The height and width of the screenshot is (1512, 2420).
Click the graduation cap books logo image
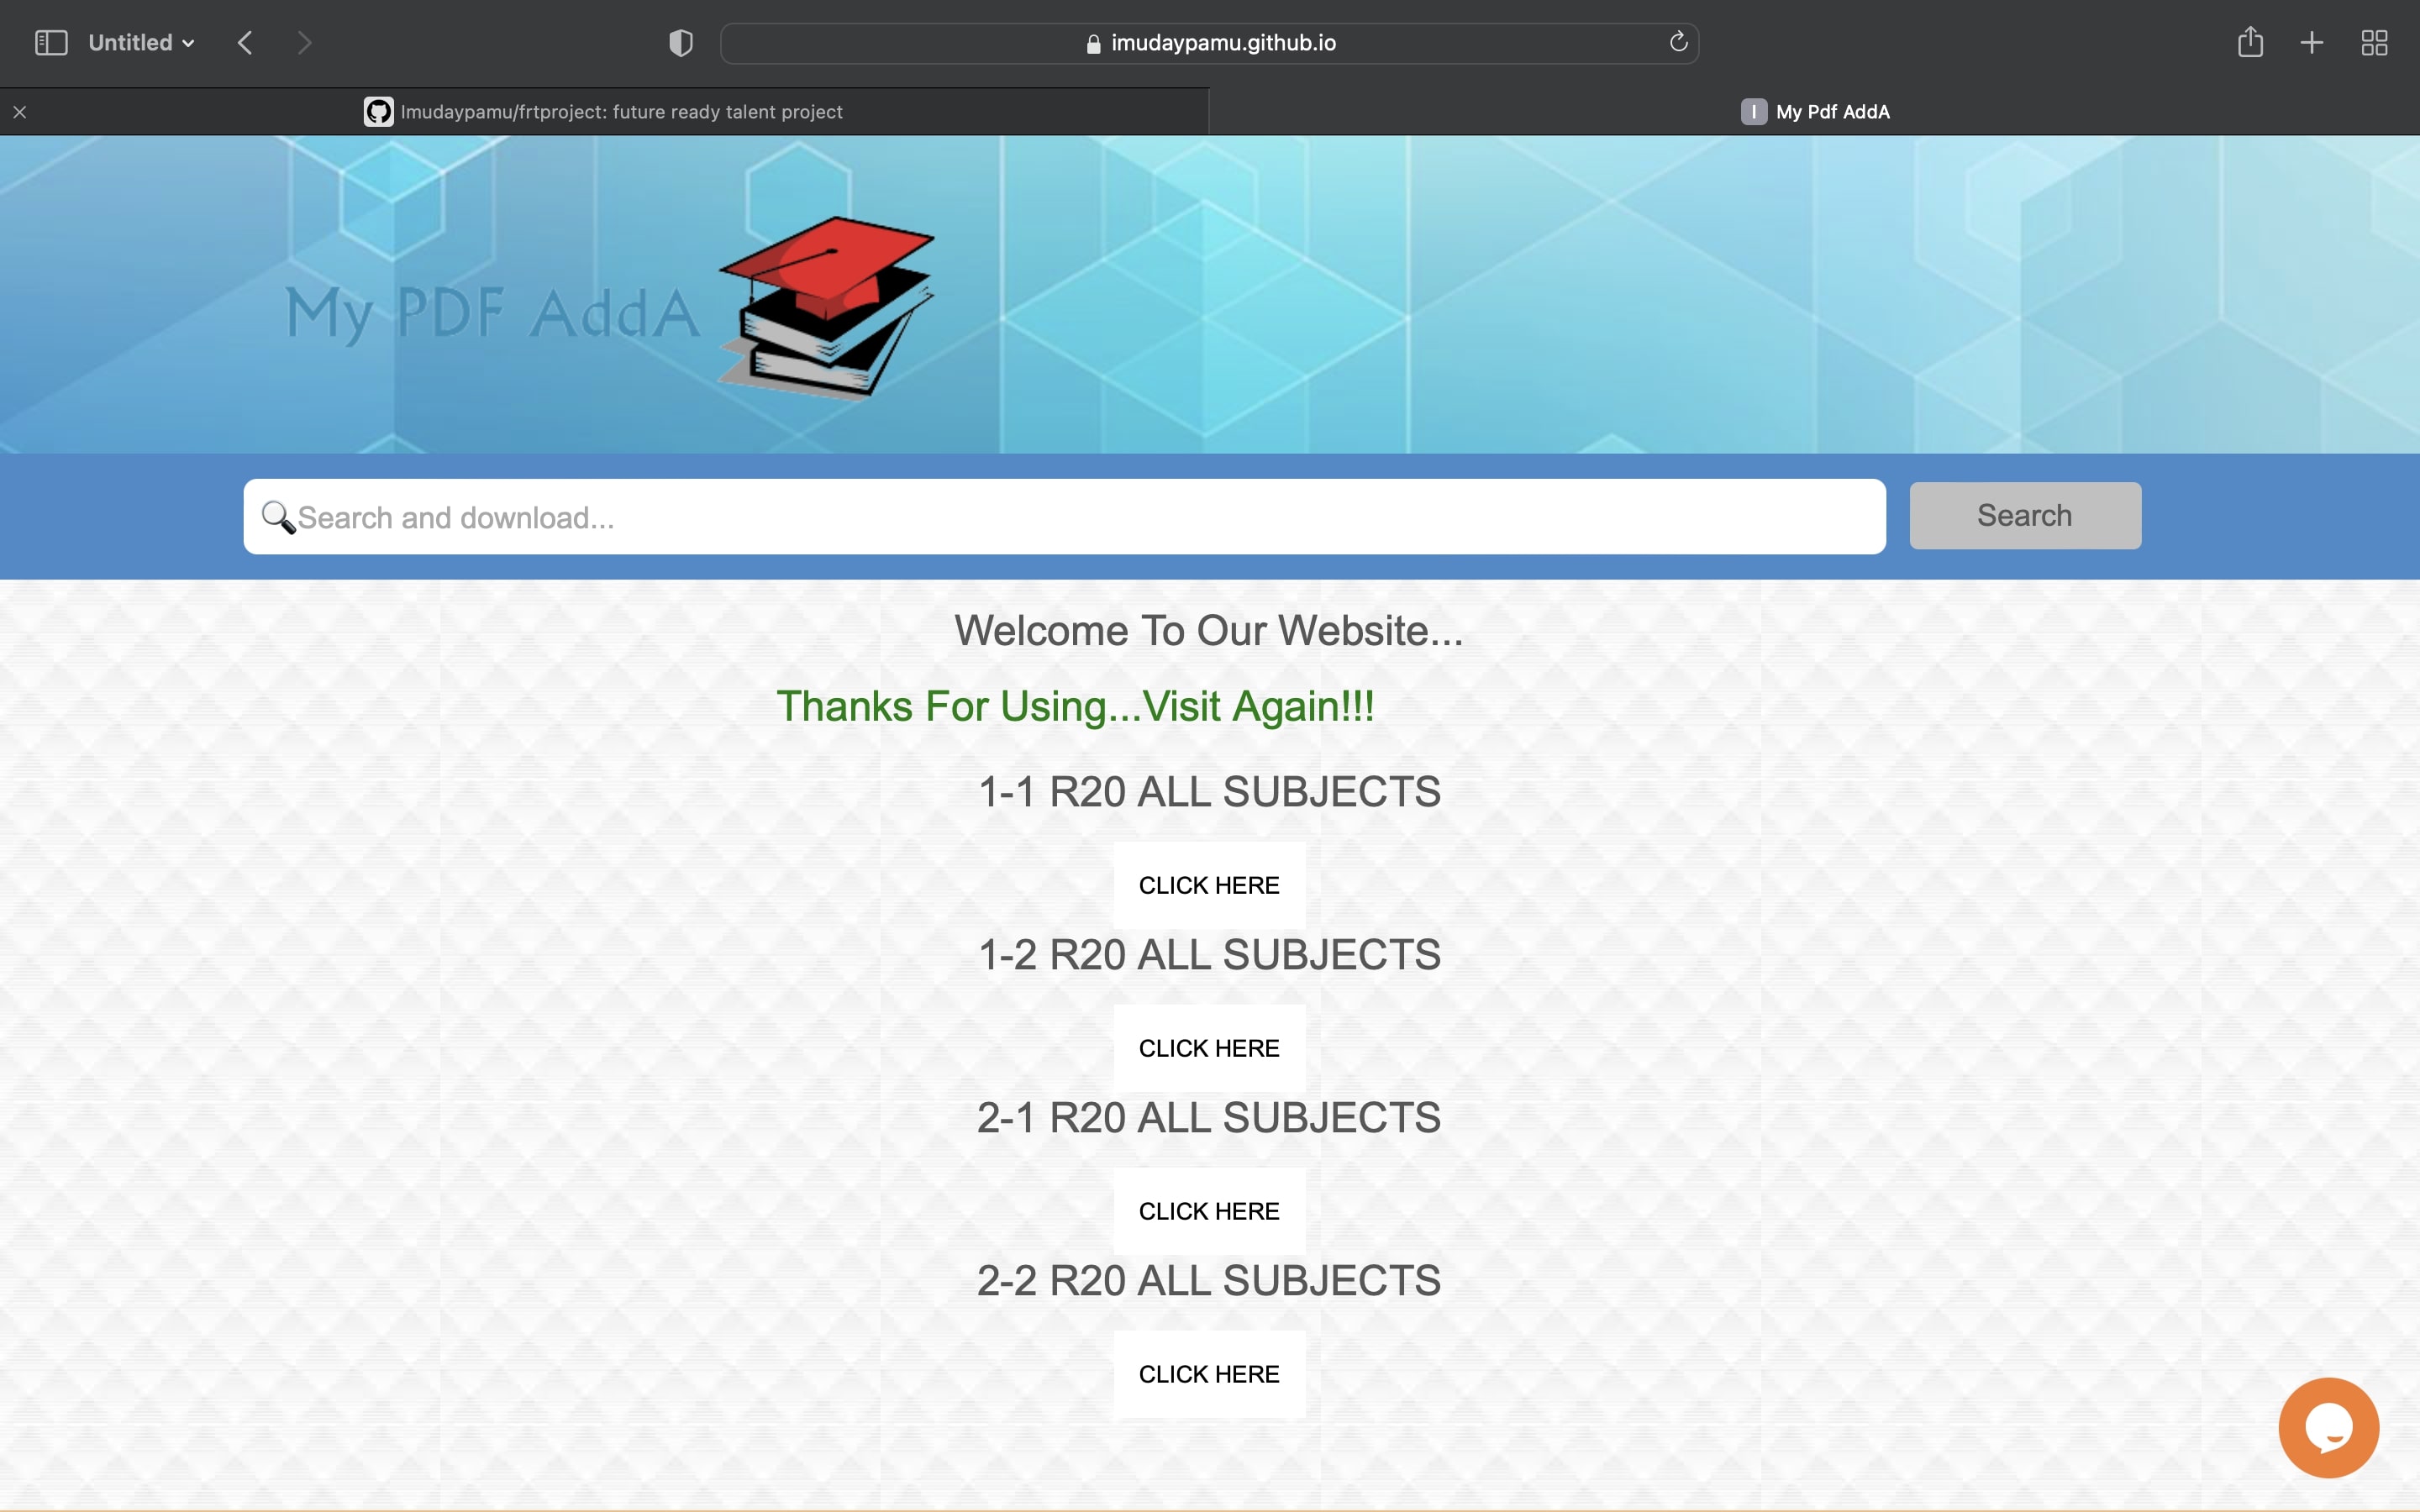click(x=826, y=307)
